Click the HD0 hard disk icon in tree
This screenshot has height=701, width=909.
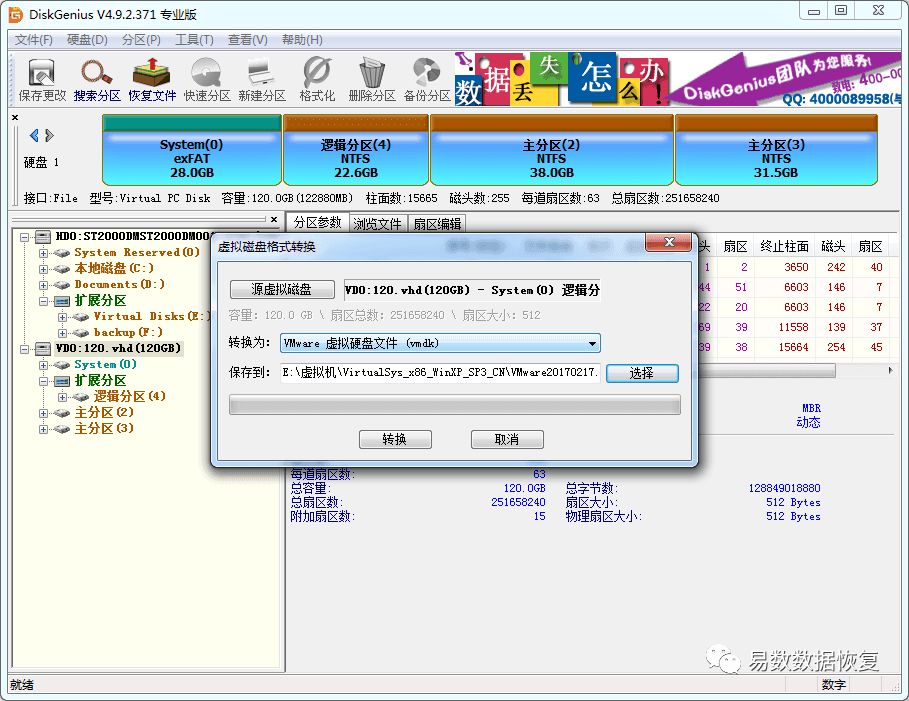coord(43,237)
